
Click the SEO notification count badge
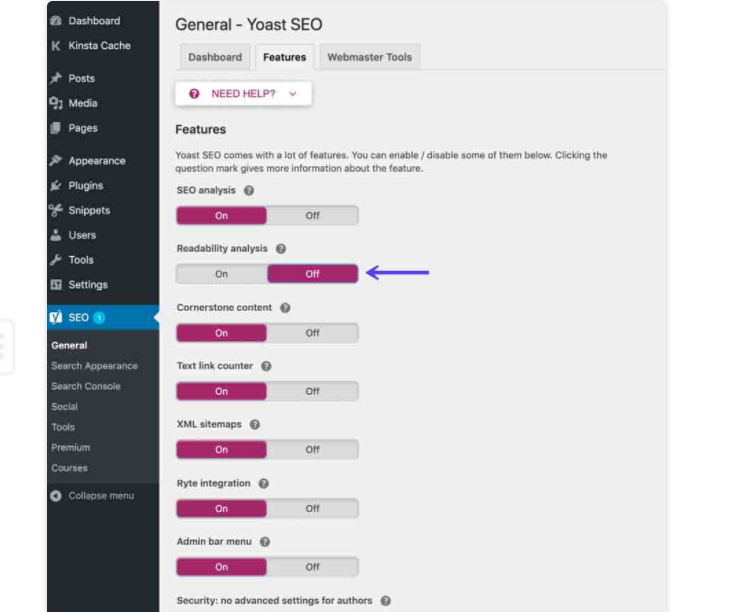coord(99,318)
